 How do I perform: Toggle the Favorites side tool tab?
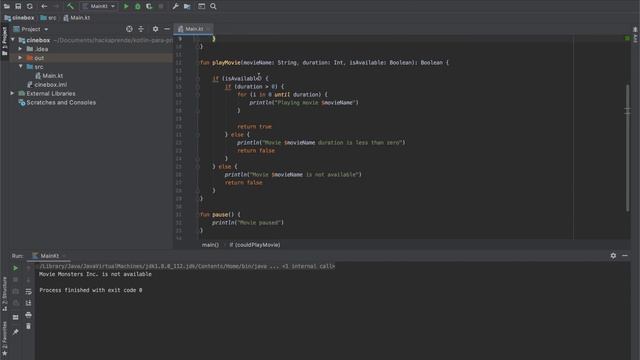(x=4, y=338)
